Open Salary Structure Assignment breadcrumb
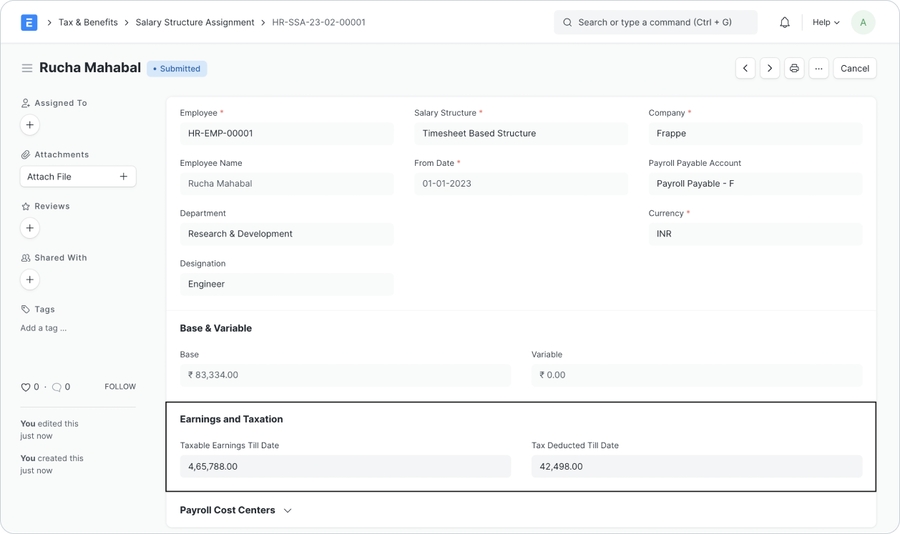Image resolution: width=900 pixels, height=534 pixels. [x=195, y=22]
